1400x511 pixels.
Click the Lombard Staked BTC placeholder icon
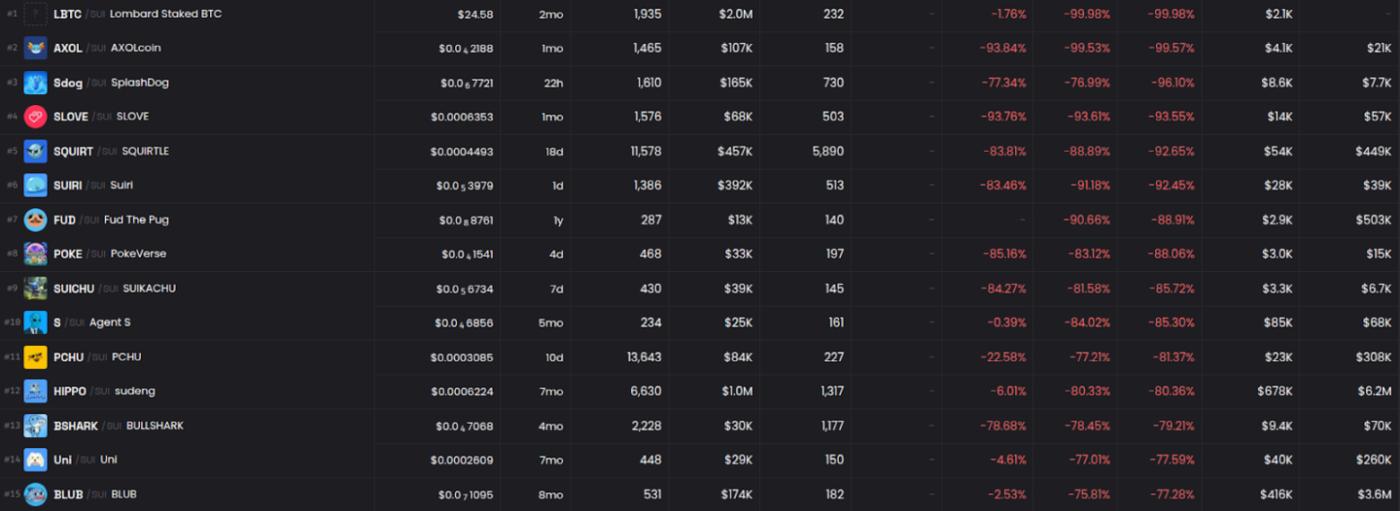[35, 14]
